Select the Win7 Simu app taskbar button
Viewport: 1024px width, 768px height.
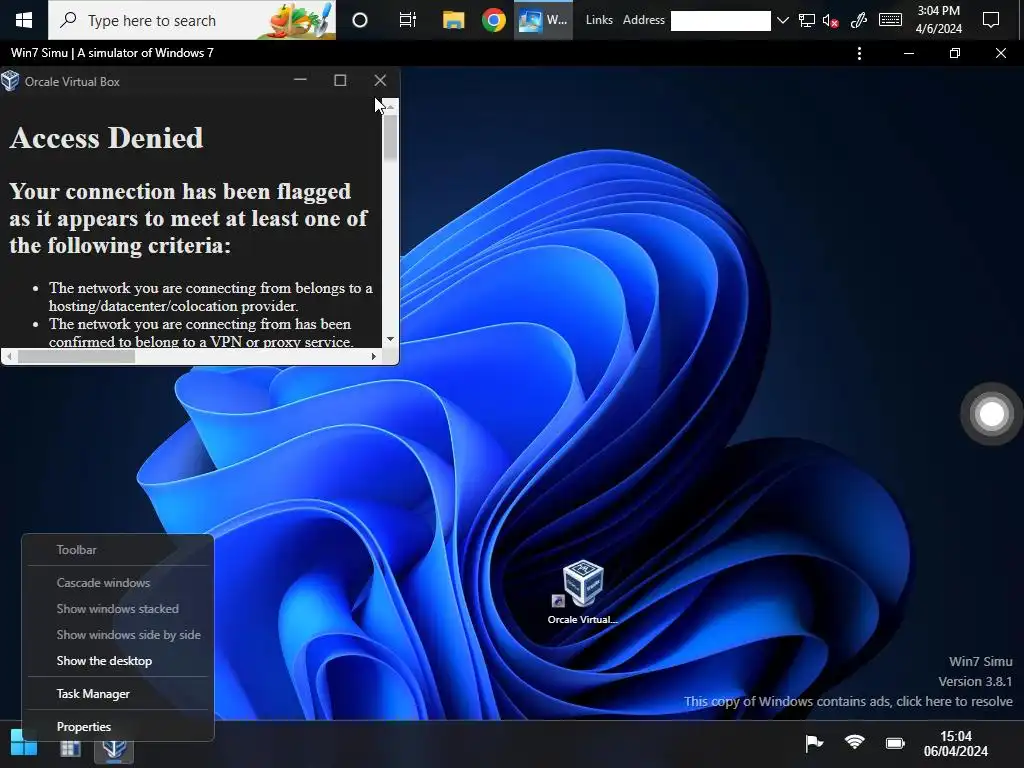543,20
